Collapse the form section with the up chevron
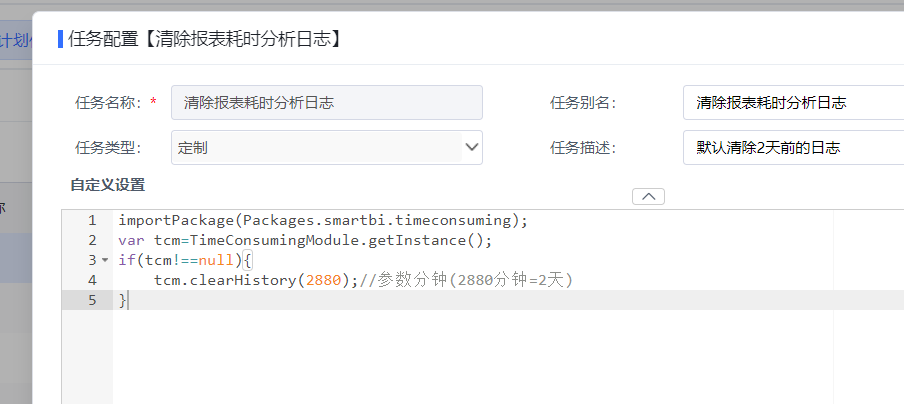This screenshot has height=404, width=904. [648, 197]
